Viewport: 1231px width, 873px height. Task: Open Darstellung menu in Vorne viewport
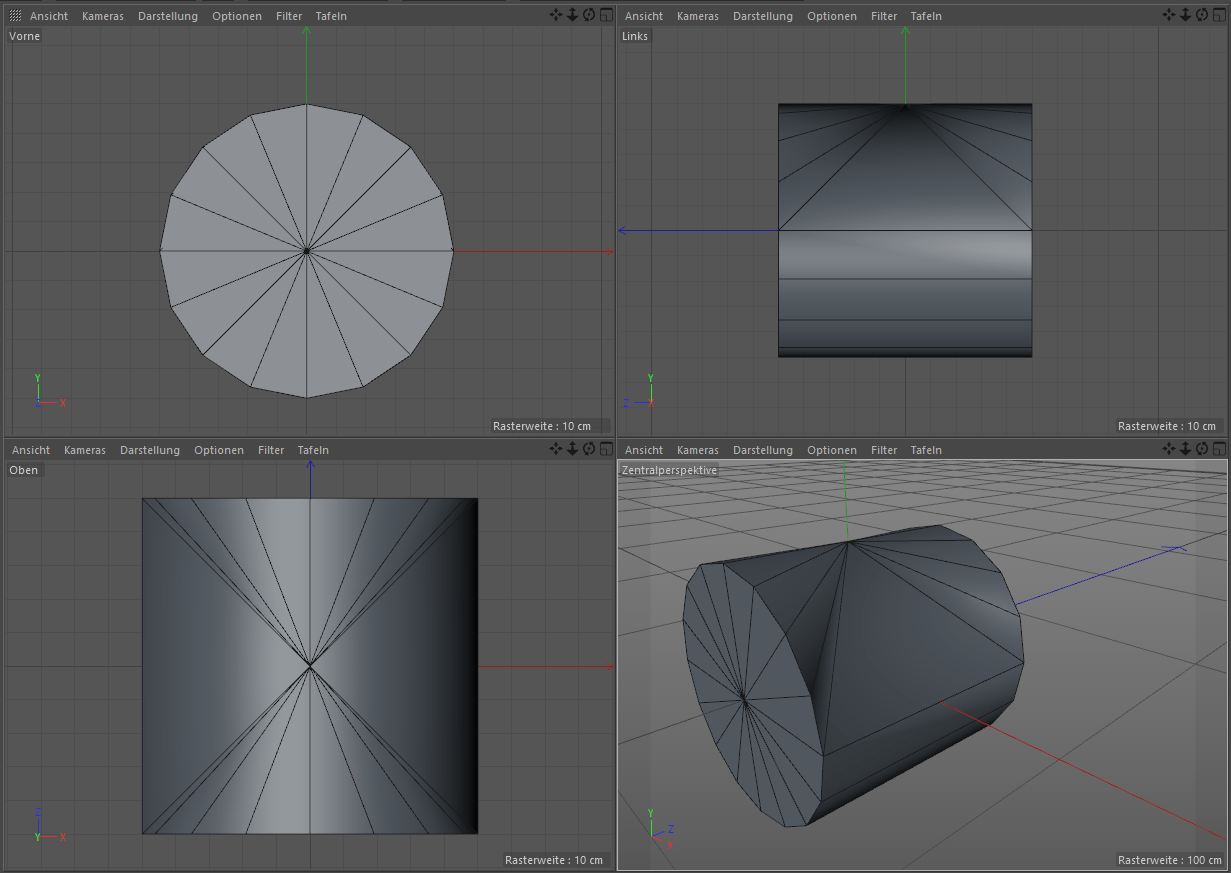coord(168,16)
